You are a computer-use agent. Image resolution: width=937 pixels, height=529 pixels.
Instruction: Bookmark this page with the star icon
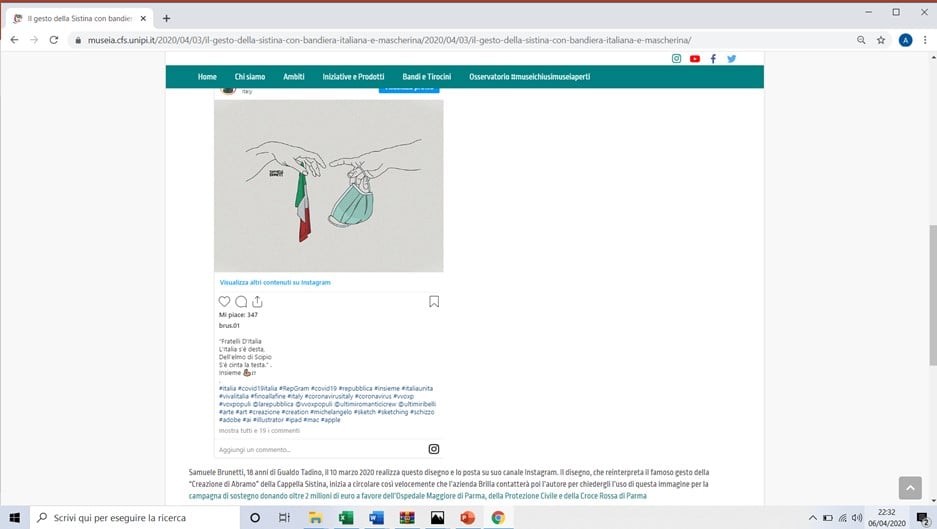click(881, 40)
